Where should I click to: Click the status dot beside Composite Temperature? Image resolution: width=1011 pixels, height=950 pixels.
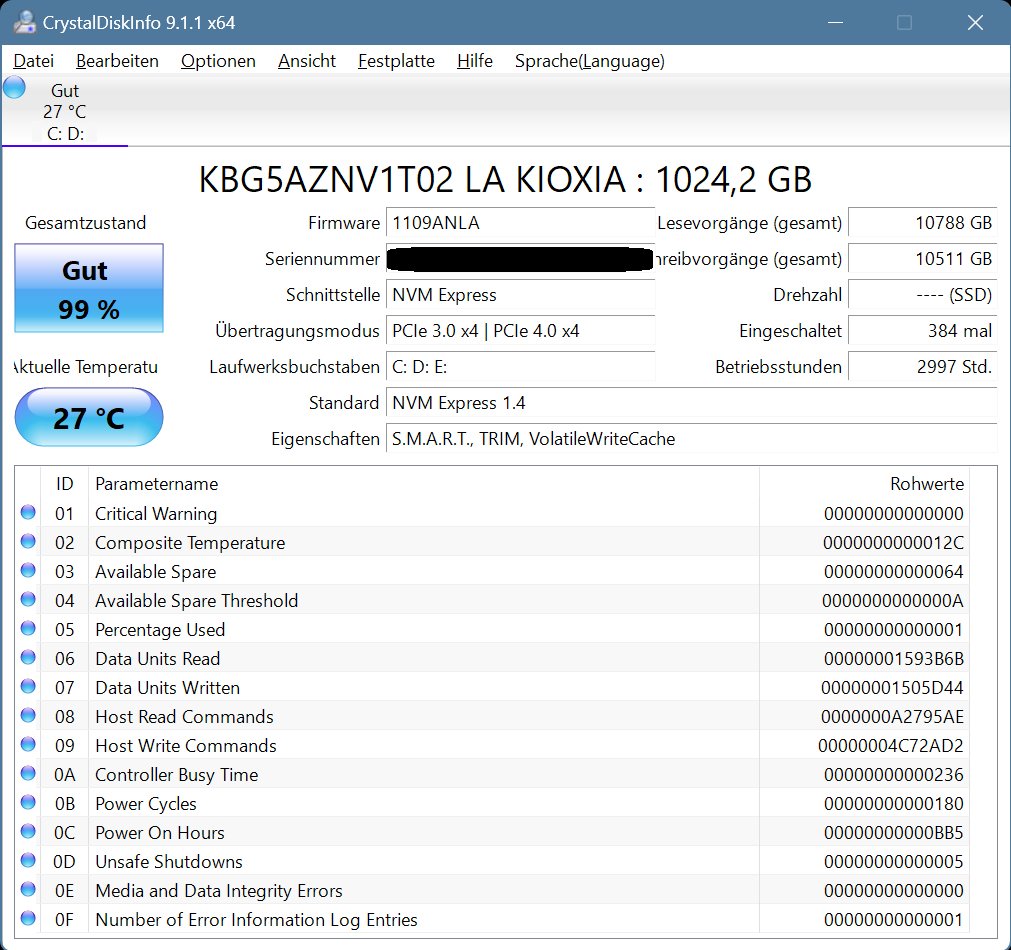coord(29,542)
